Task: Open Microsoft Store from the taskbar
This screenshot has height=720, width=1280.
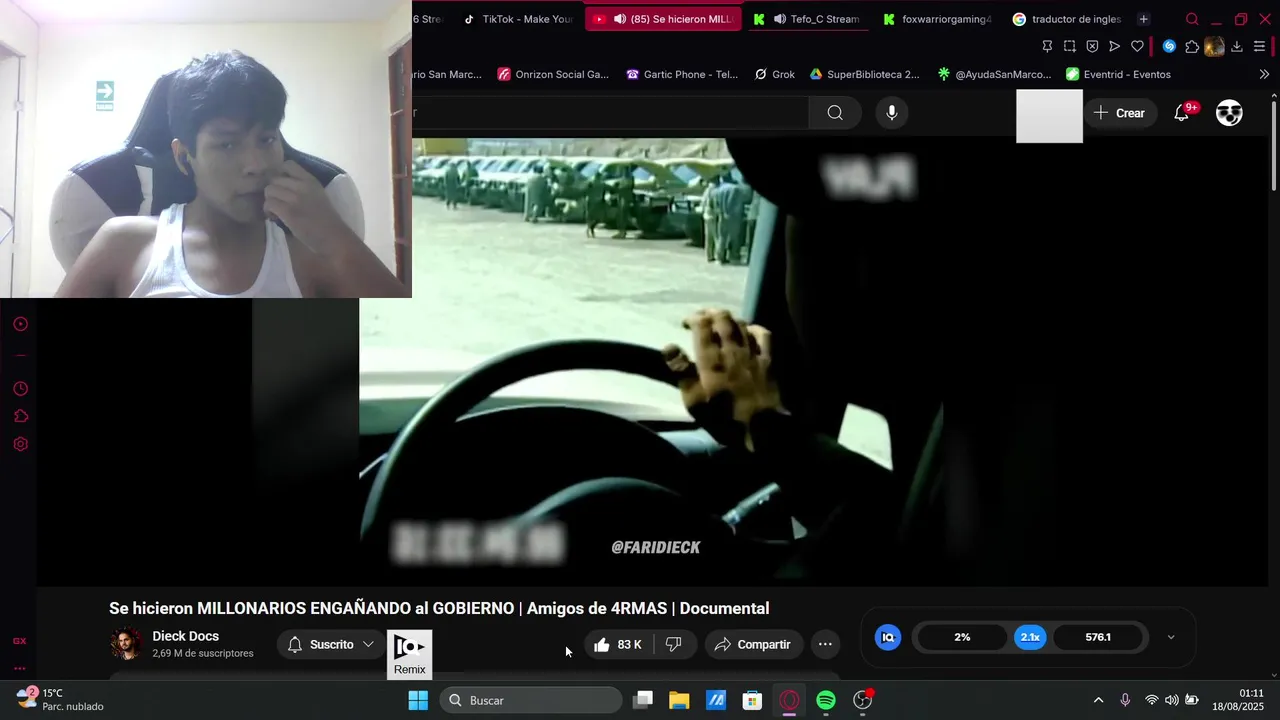Action: [x=752, y=700]
